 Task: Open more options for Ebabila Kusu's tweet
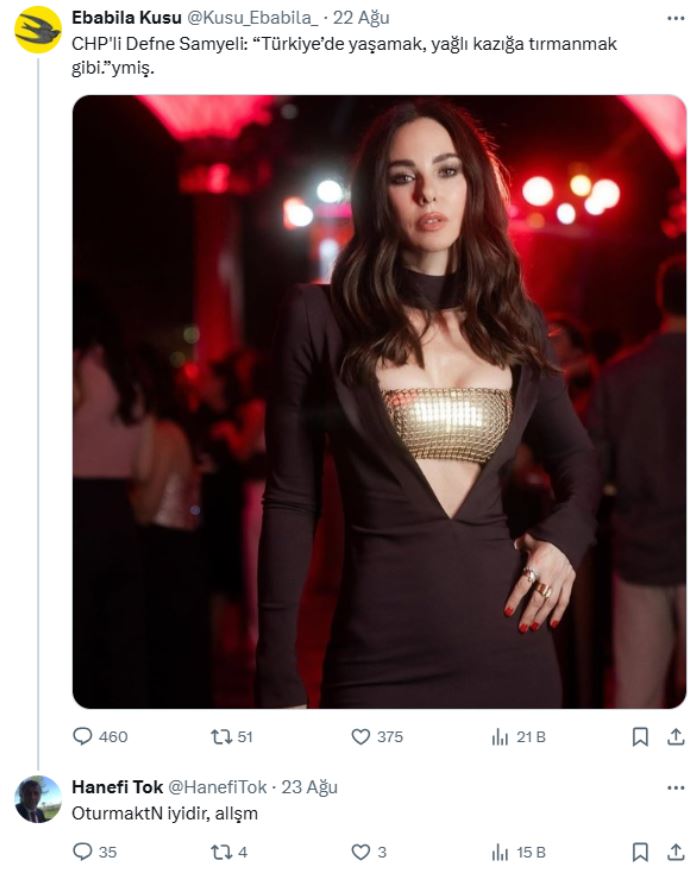pos(676,18)
